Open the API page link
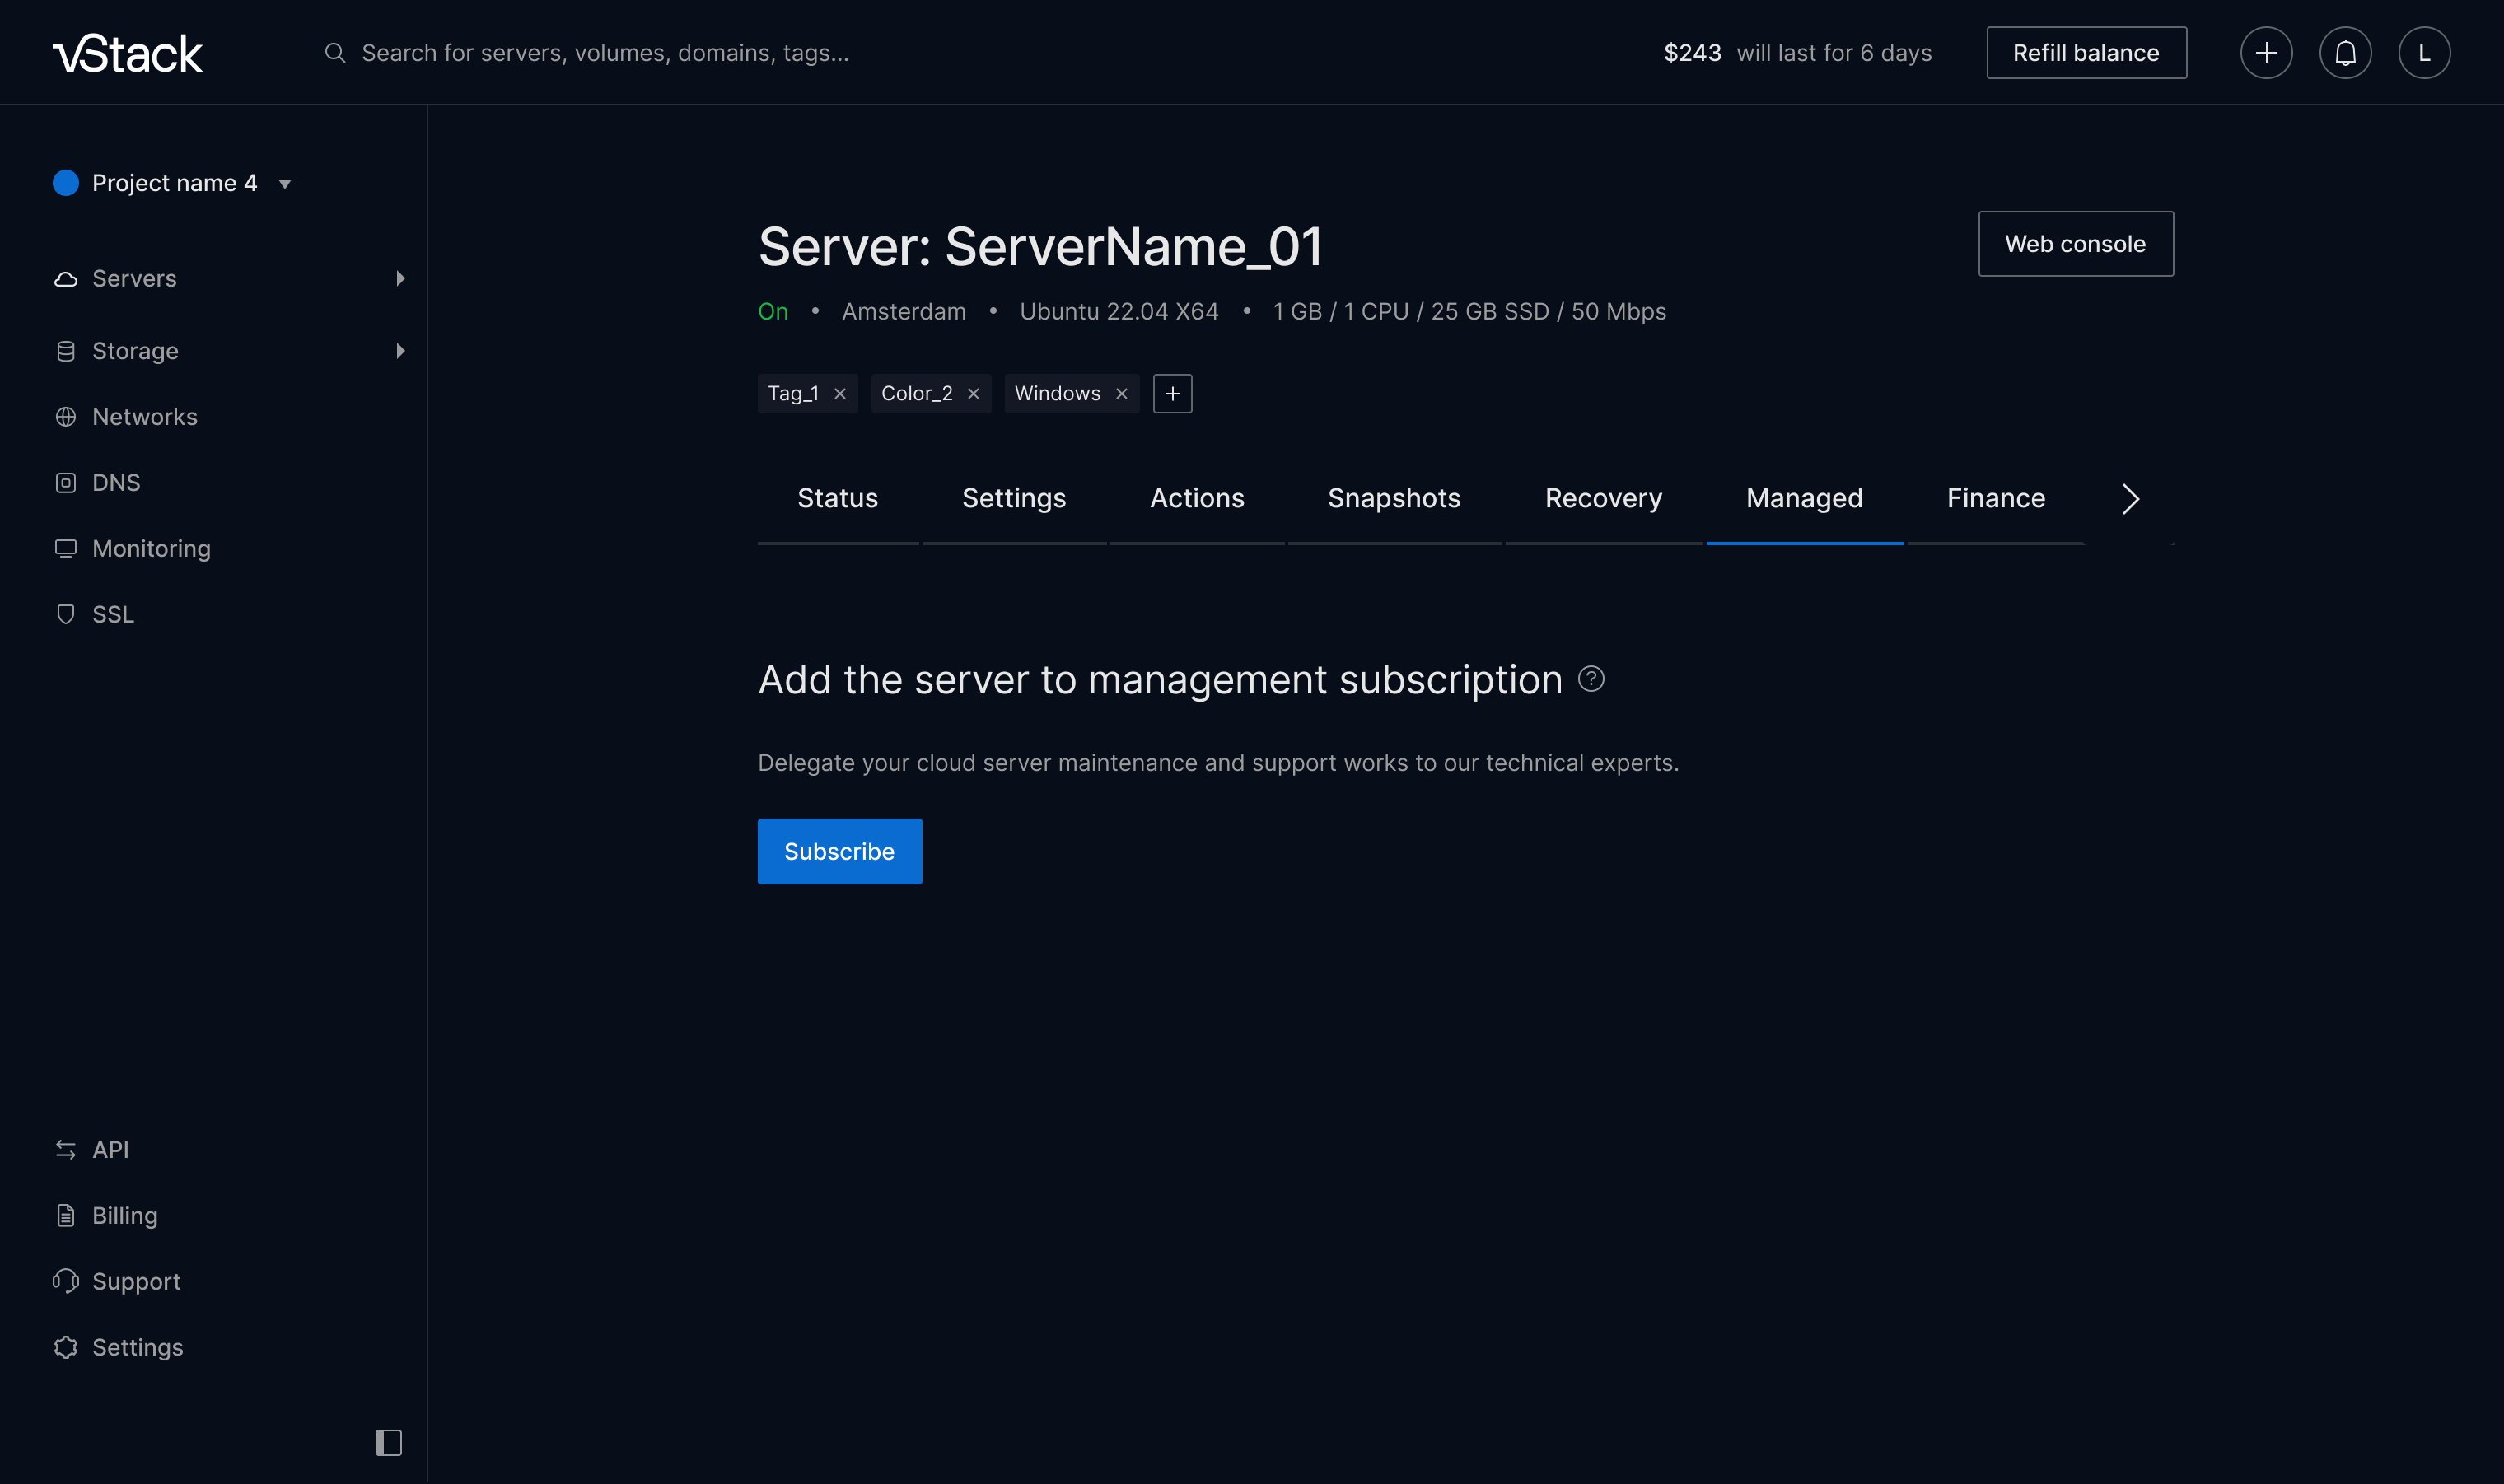This screenshot has height=1484, width=2504. [x=110, y=1150]
